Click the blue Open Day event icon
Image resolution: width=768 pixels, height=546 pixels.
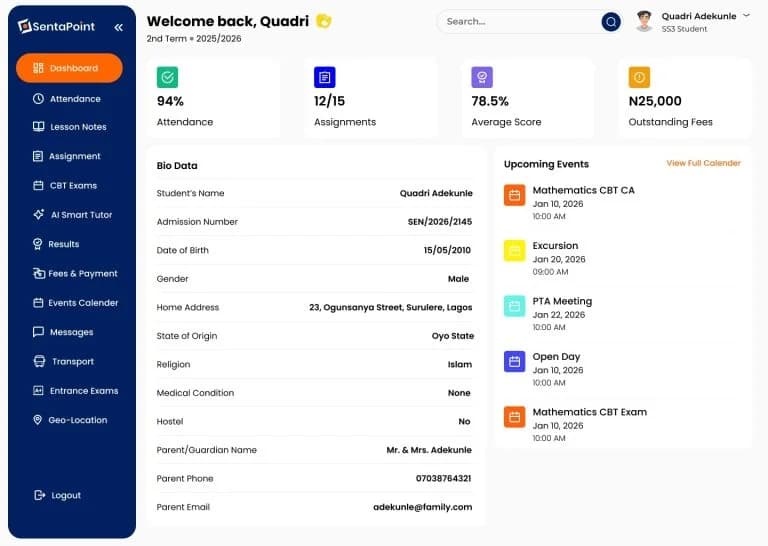(514, 362)
